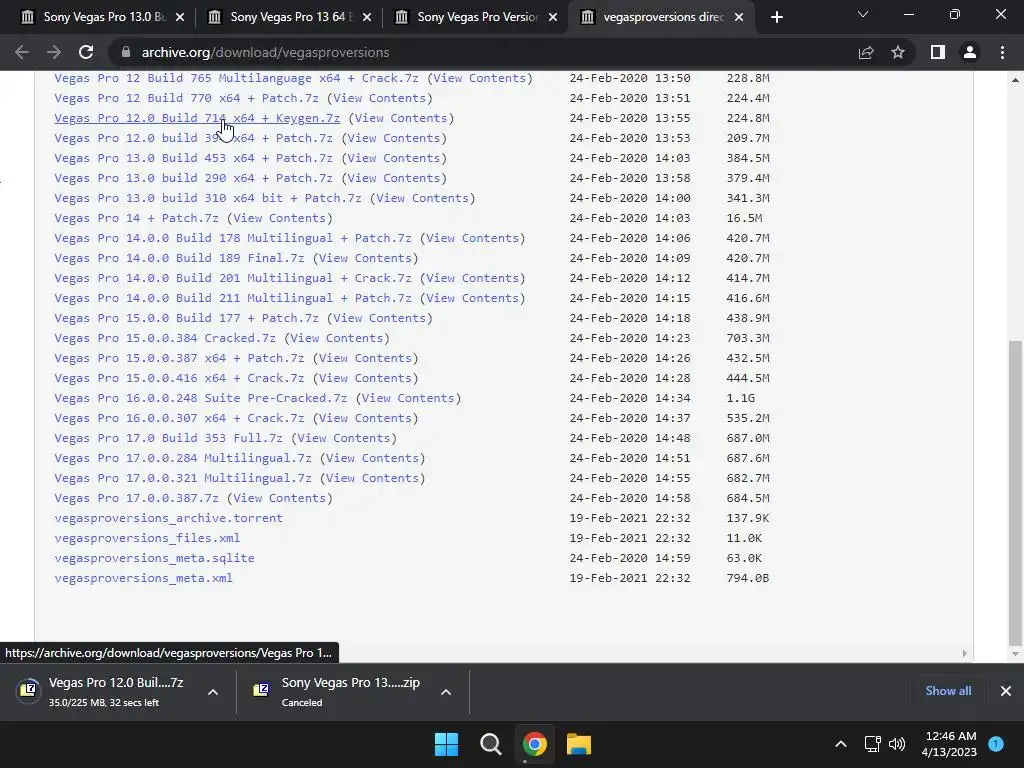
Task: Show hidden system tray icons
Action: click(841, 744)
